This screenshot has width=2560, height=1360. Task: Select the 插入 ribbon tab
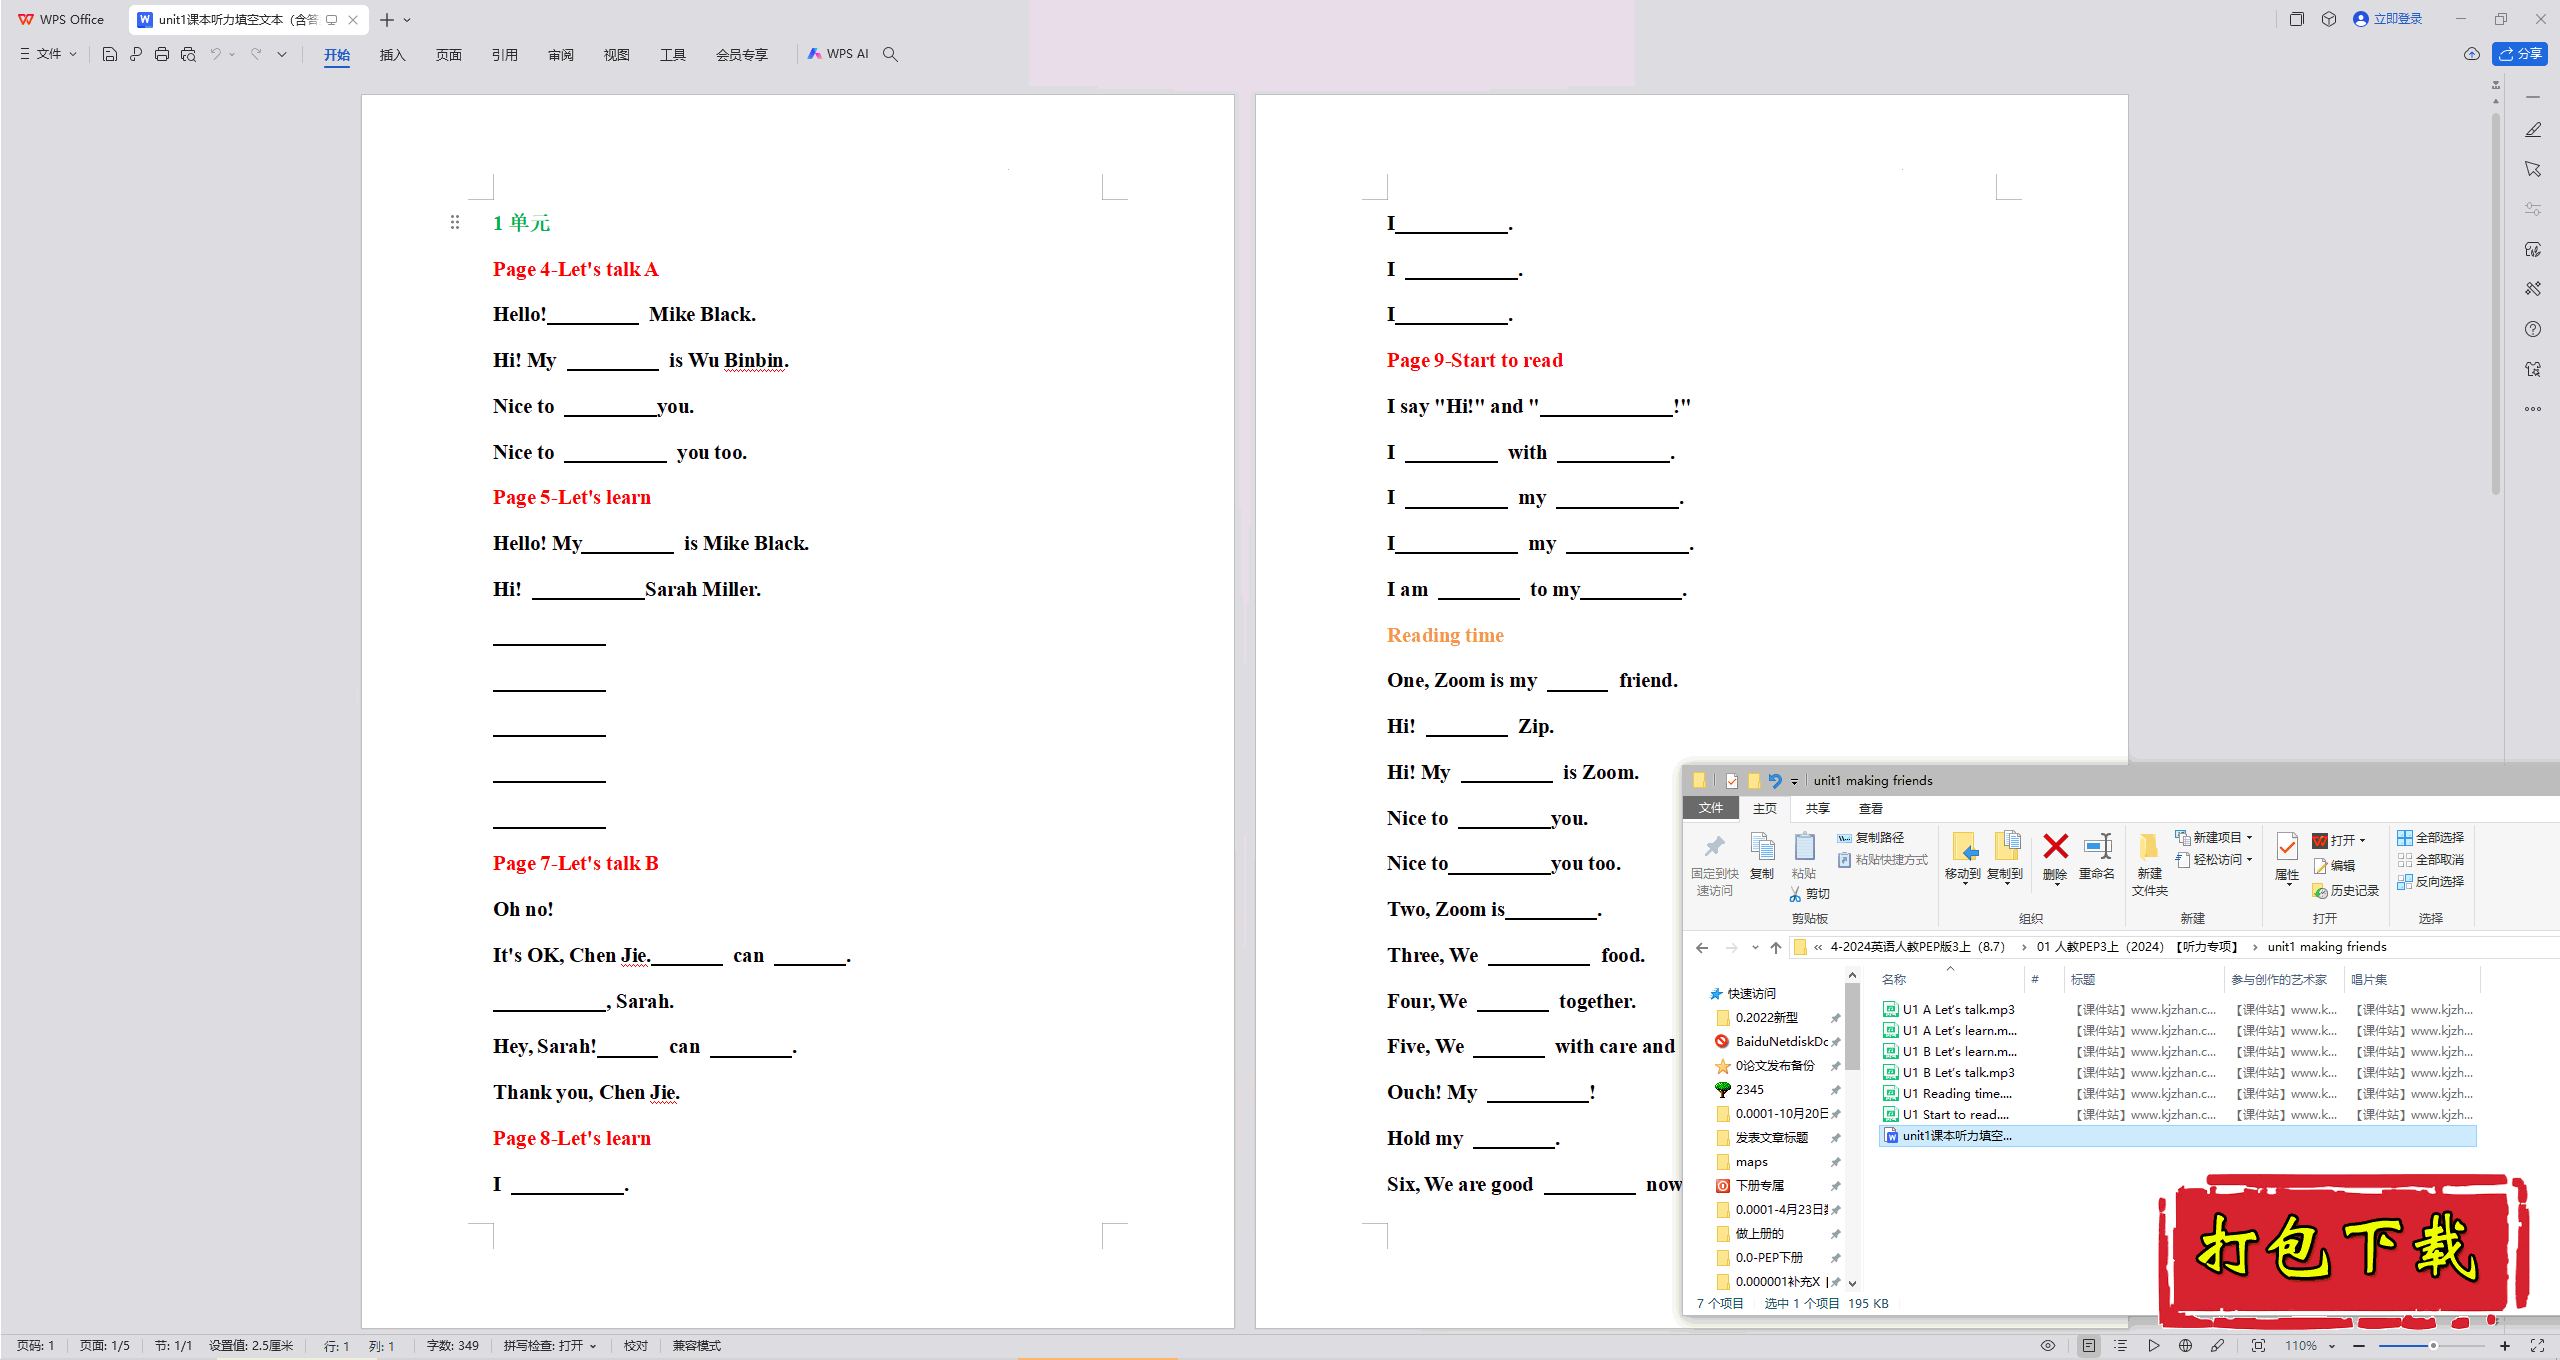pyautogui.click(x=392, y=55)
